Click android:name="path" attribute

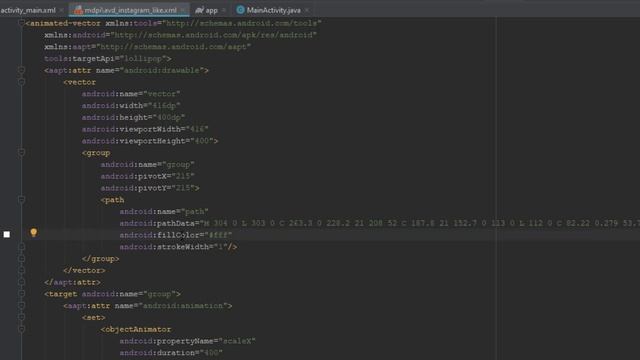point(164,211)
